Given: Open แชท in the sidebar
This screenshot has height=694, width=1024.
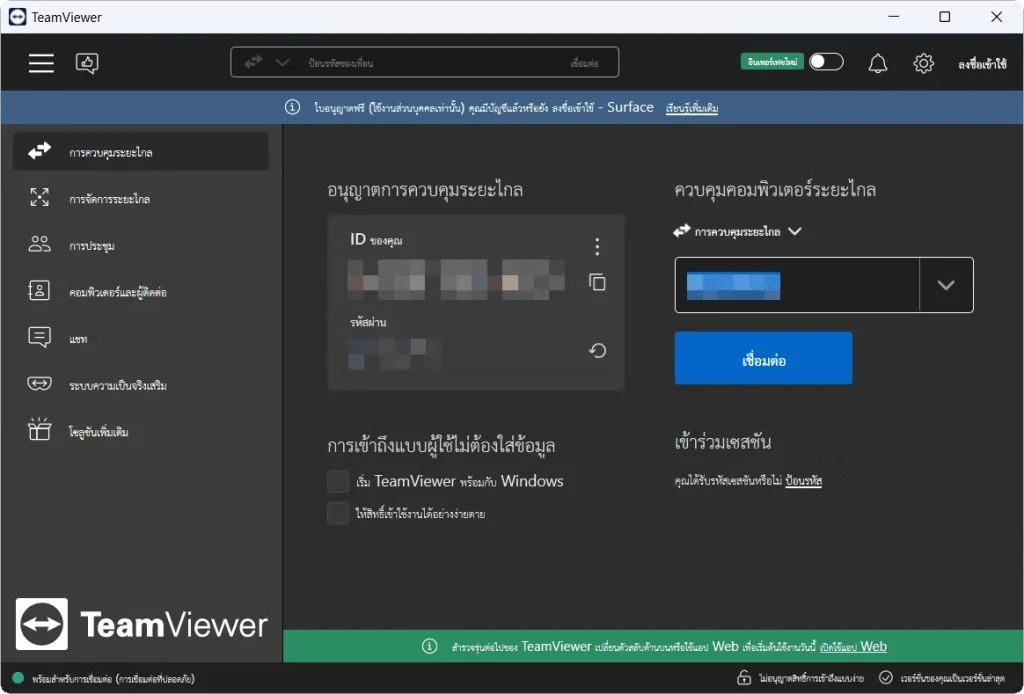Looking at the screenshot, I should point(78,339).
